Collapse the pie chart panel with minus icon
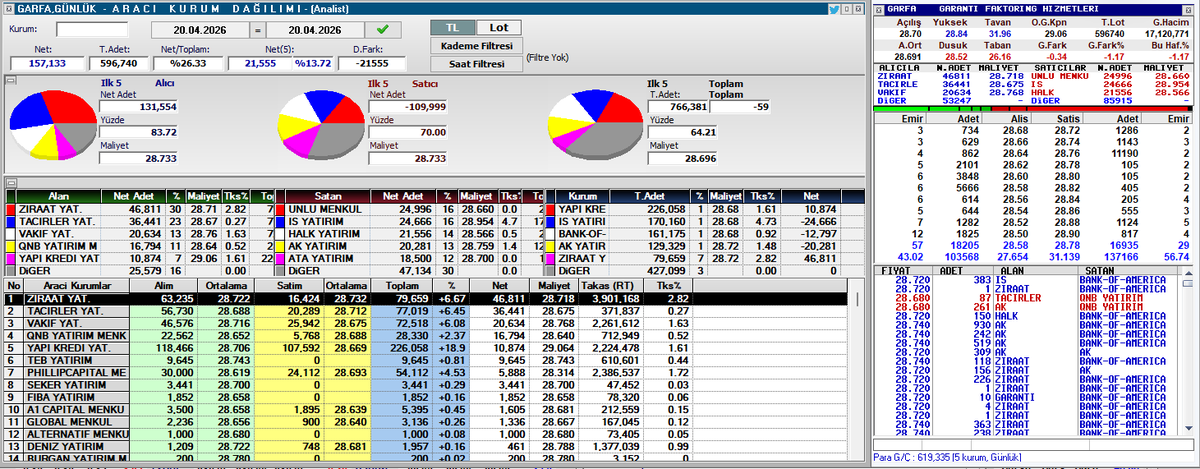The width and height of the screenshot is (1200, 469). pos(11,79)
